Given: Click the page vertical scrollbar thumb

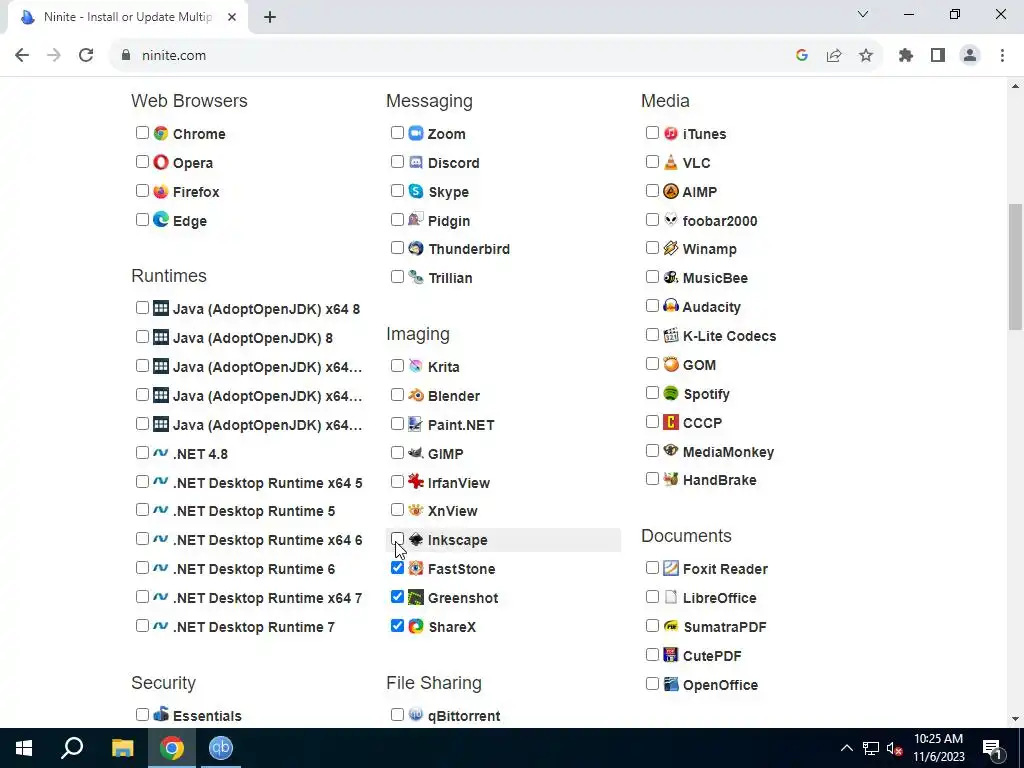Looking at the screenshot, I should click(1015, 266).
